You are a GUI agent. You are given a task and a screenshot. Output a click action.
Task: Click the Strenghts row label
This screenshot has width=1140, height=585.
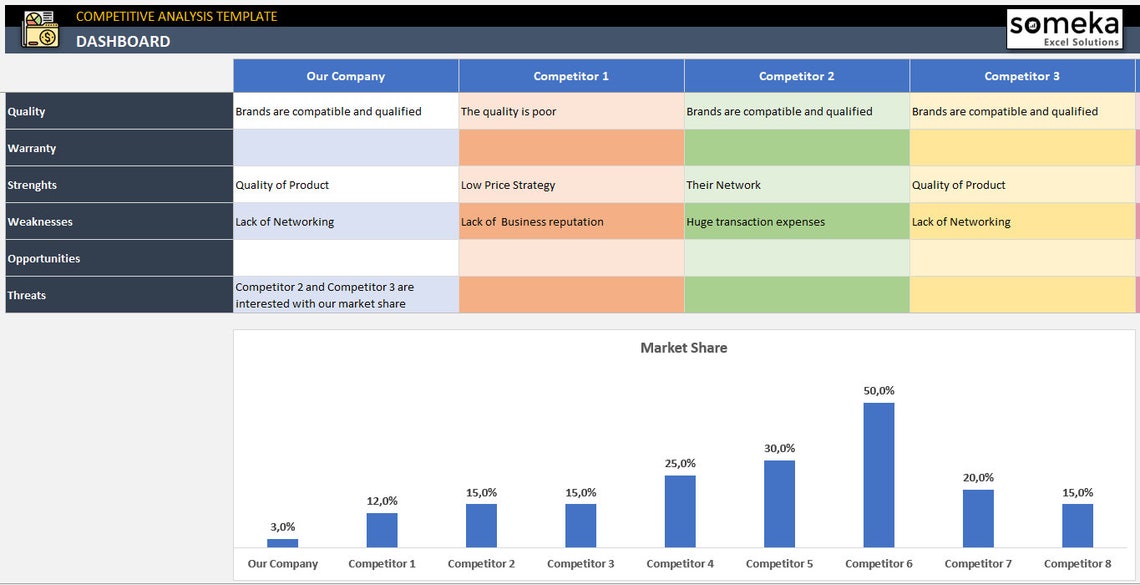click(33, 184)
